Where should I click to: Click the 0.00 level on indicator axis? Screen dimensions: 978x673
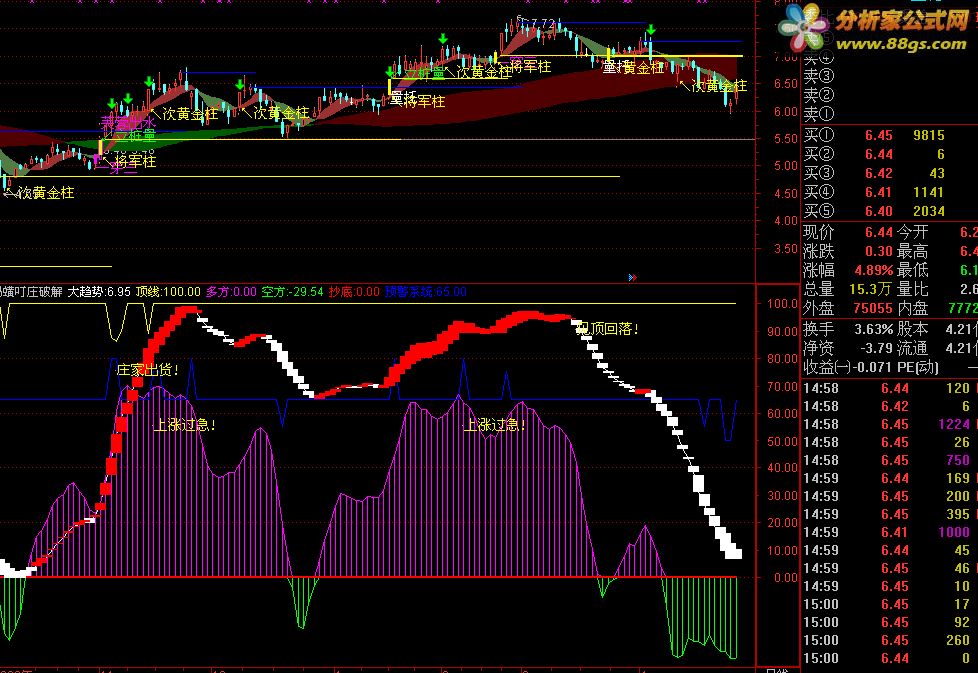point(786,578)
